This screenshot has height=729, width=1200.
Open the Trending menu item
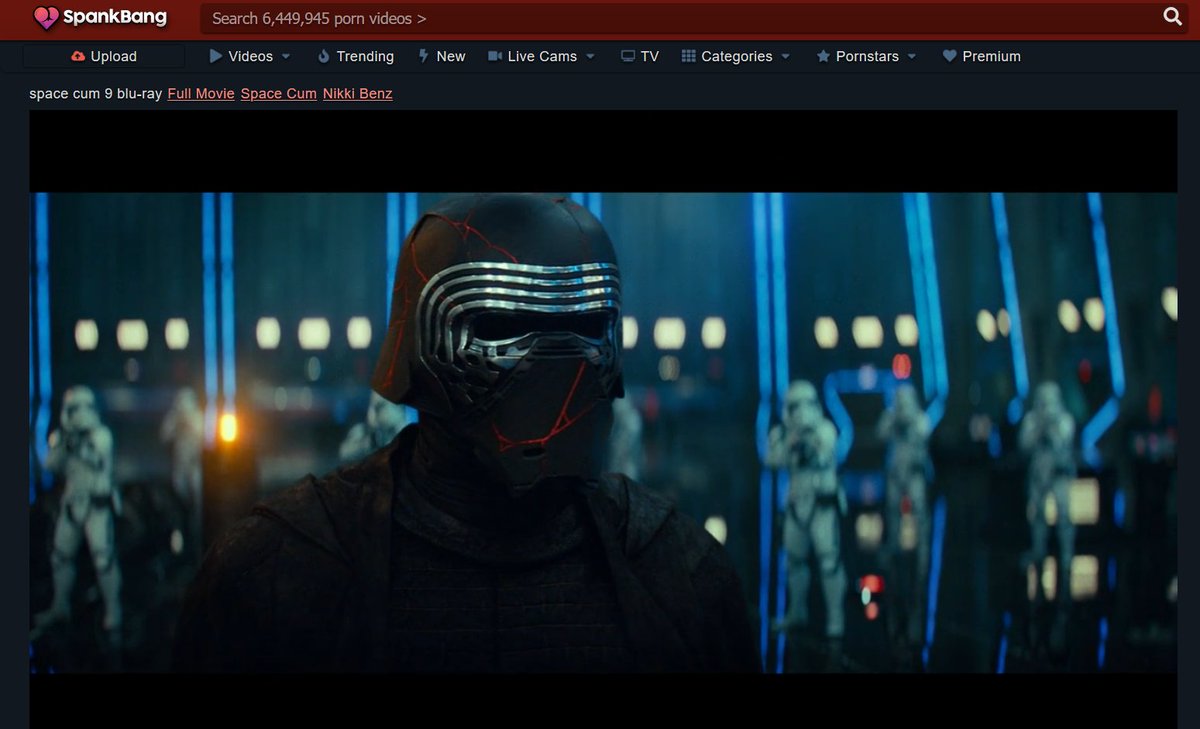click(356, 56)
